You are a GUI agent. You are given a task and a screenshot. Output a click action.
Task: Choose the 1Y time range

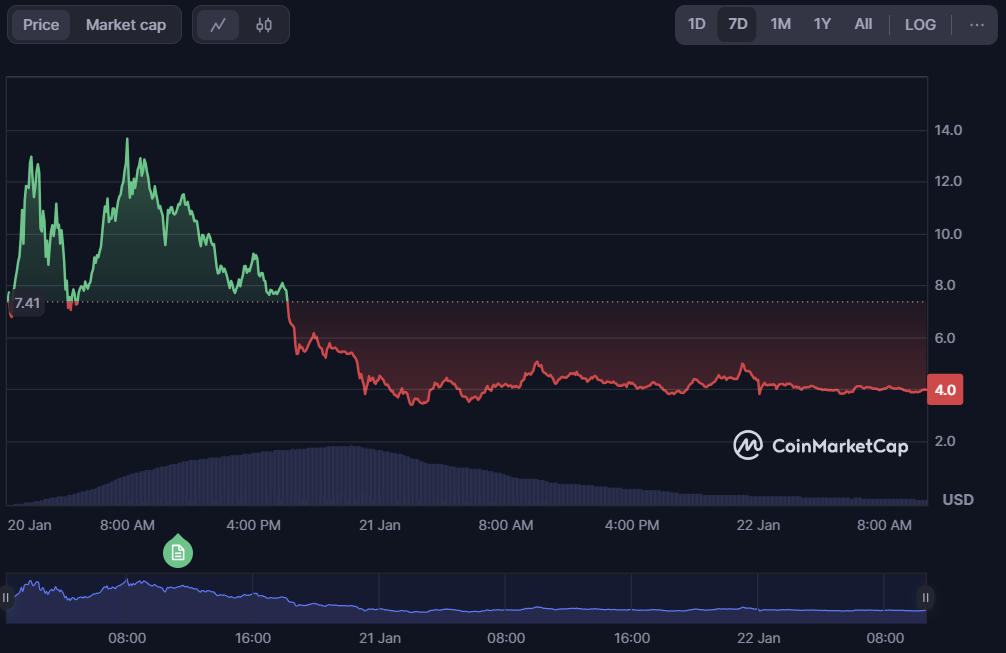(x=822, y=25)
